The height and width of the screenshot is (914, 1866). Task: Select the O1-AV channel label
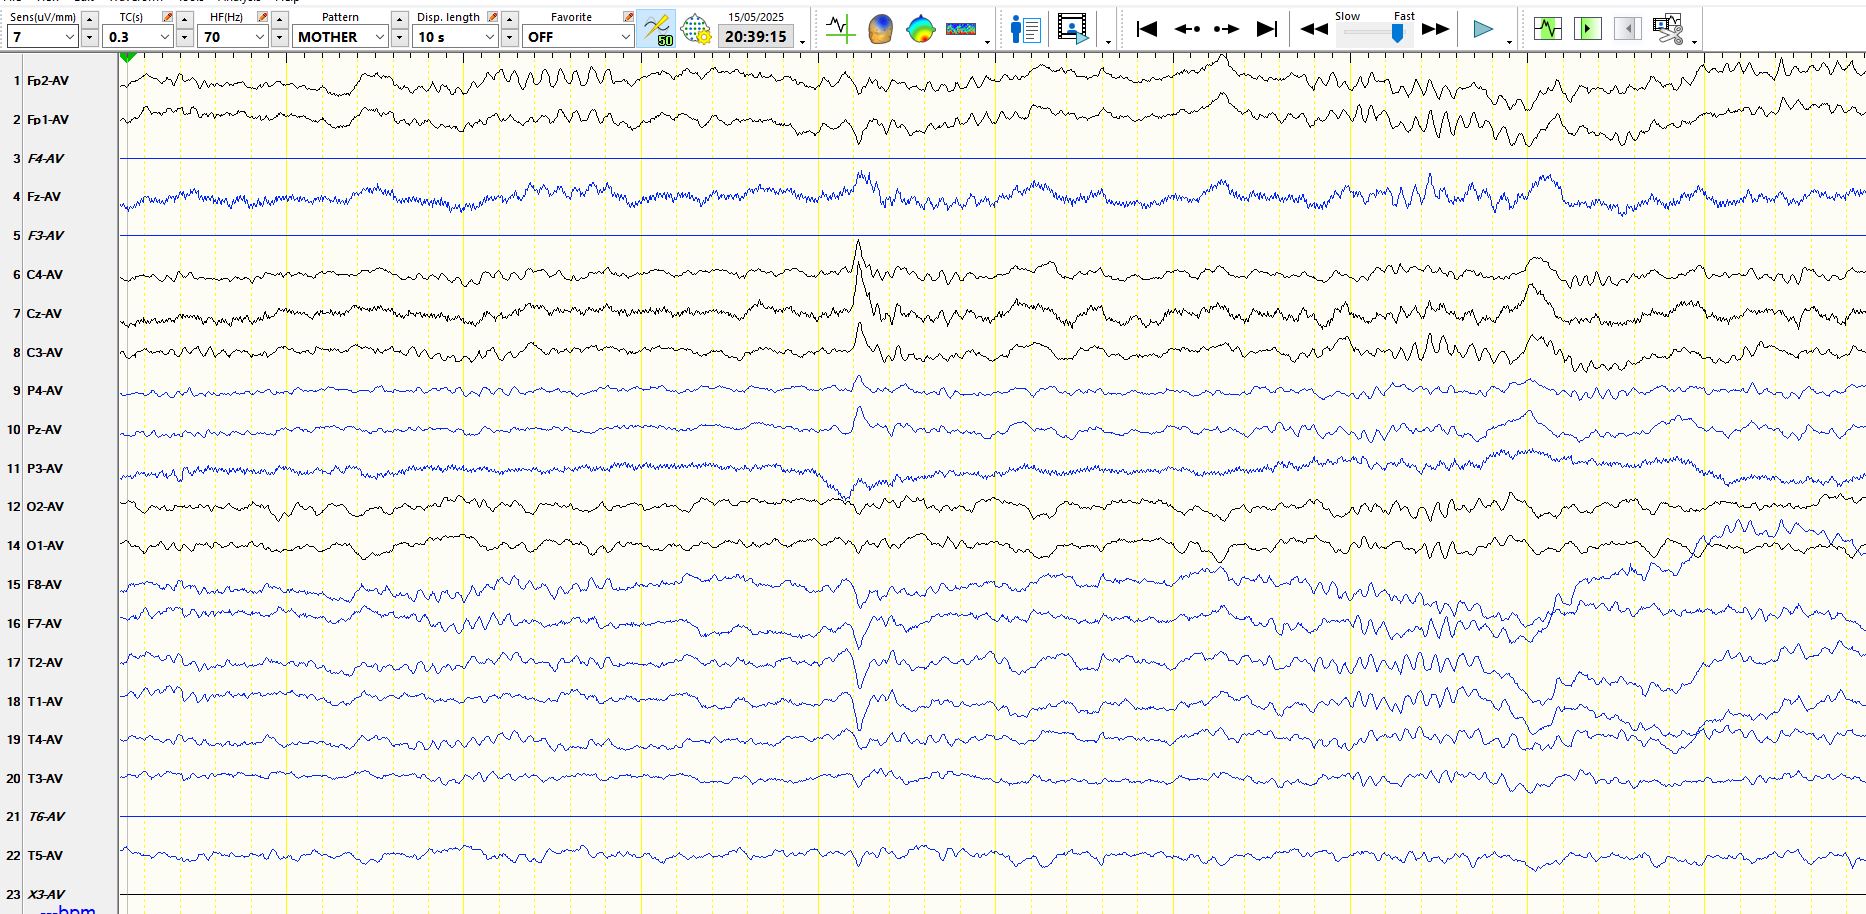coord(45,546)
